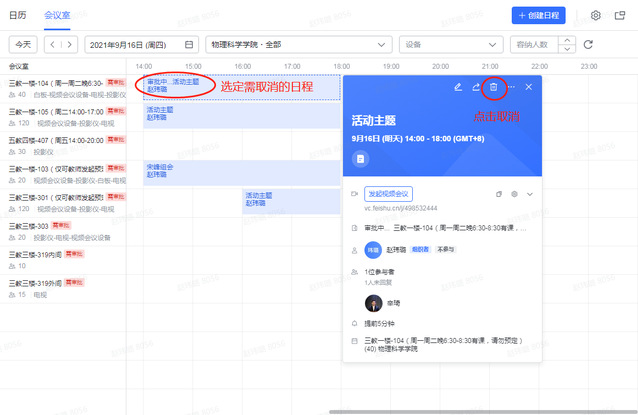The width and height of the screenshot is (638, 415).
Task: Click the 今天 button
Action: pyautogui.click(x=22, y=45)
